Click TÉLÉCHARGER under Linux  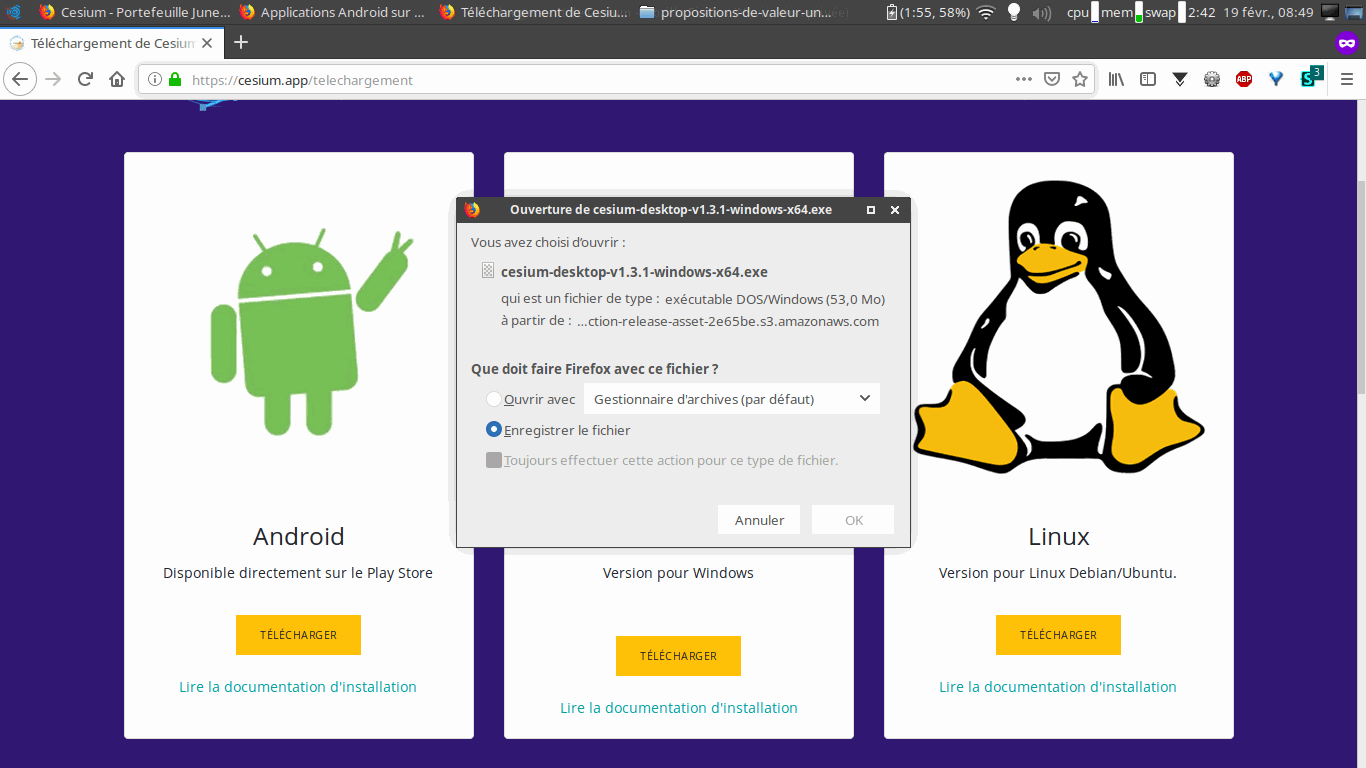point(1058,635)
